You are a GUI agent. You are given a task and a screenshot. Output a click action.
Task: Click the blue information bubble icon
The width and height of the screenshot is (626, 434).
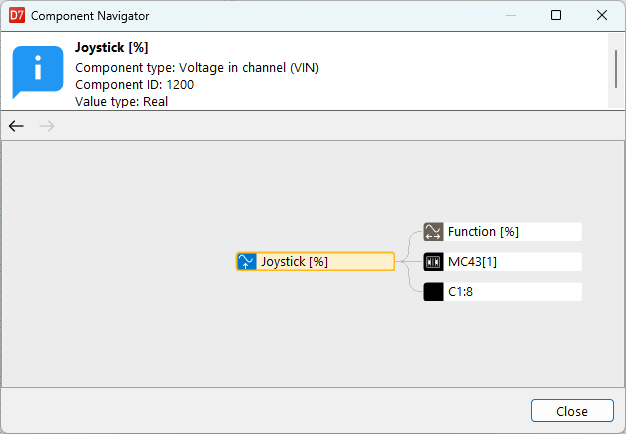37,70
